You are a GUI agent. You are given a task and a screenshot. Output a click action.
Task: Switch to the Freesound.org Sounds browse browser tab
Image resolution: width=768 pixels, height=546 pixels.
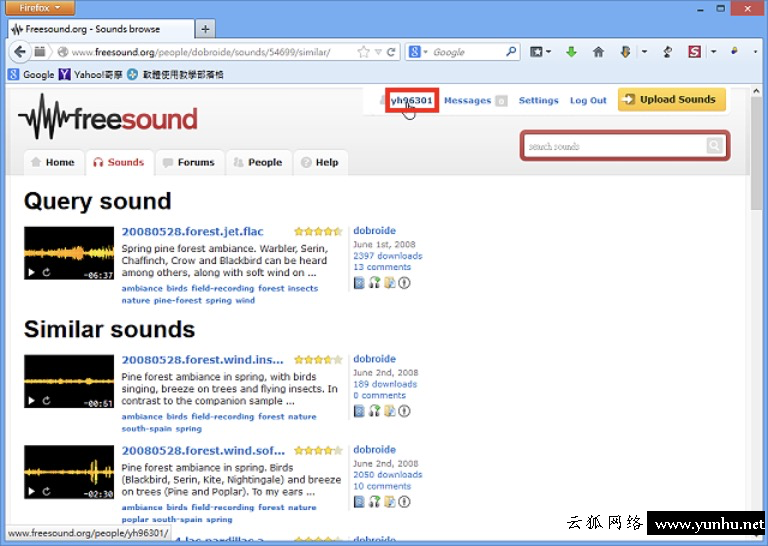[101, 29]
